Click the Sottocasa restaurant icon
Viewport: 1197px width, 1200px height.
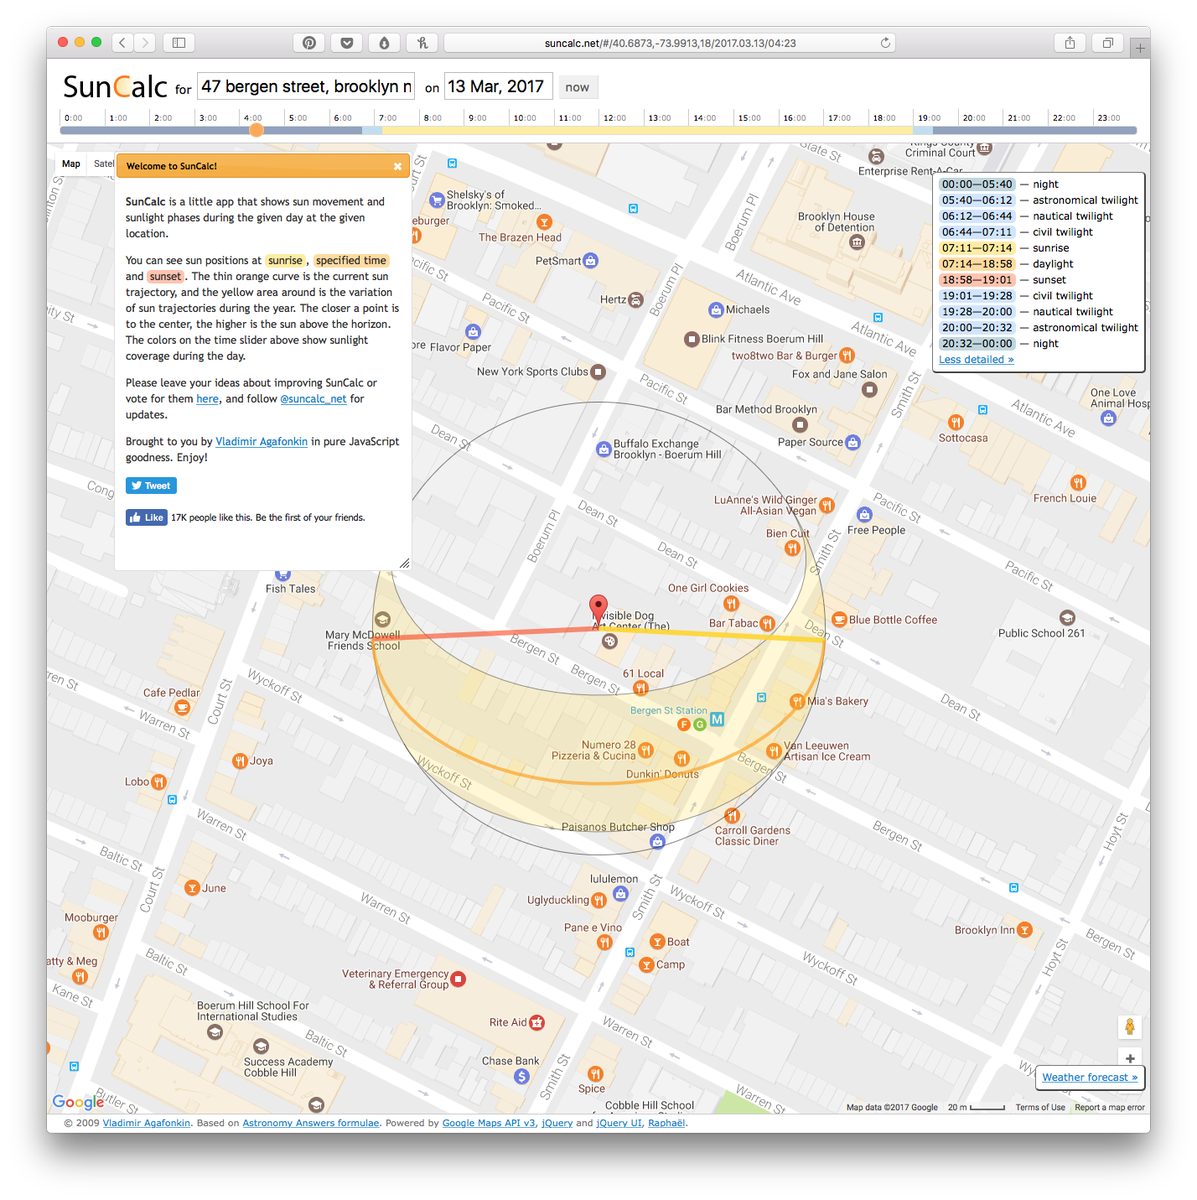point(956,422)
